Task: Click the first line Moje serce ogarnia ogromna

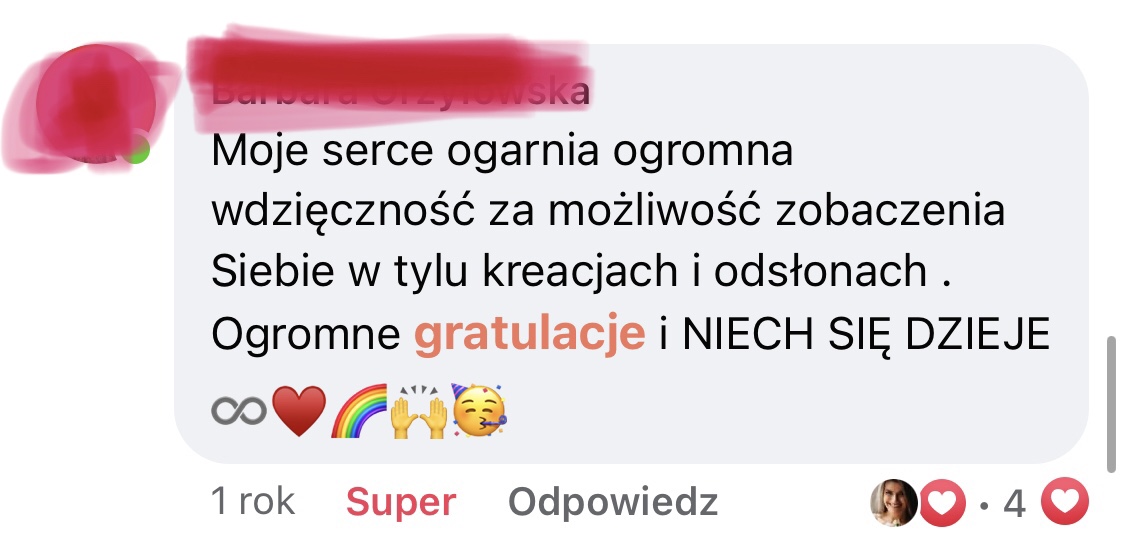Action: [502, 152]
